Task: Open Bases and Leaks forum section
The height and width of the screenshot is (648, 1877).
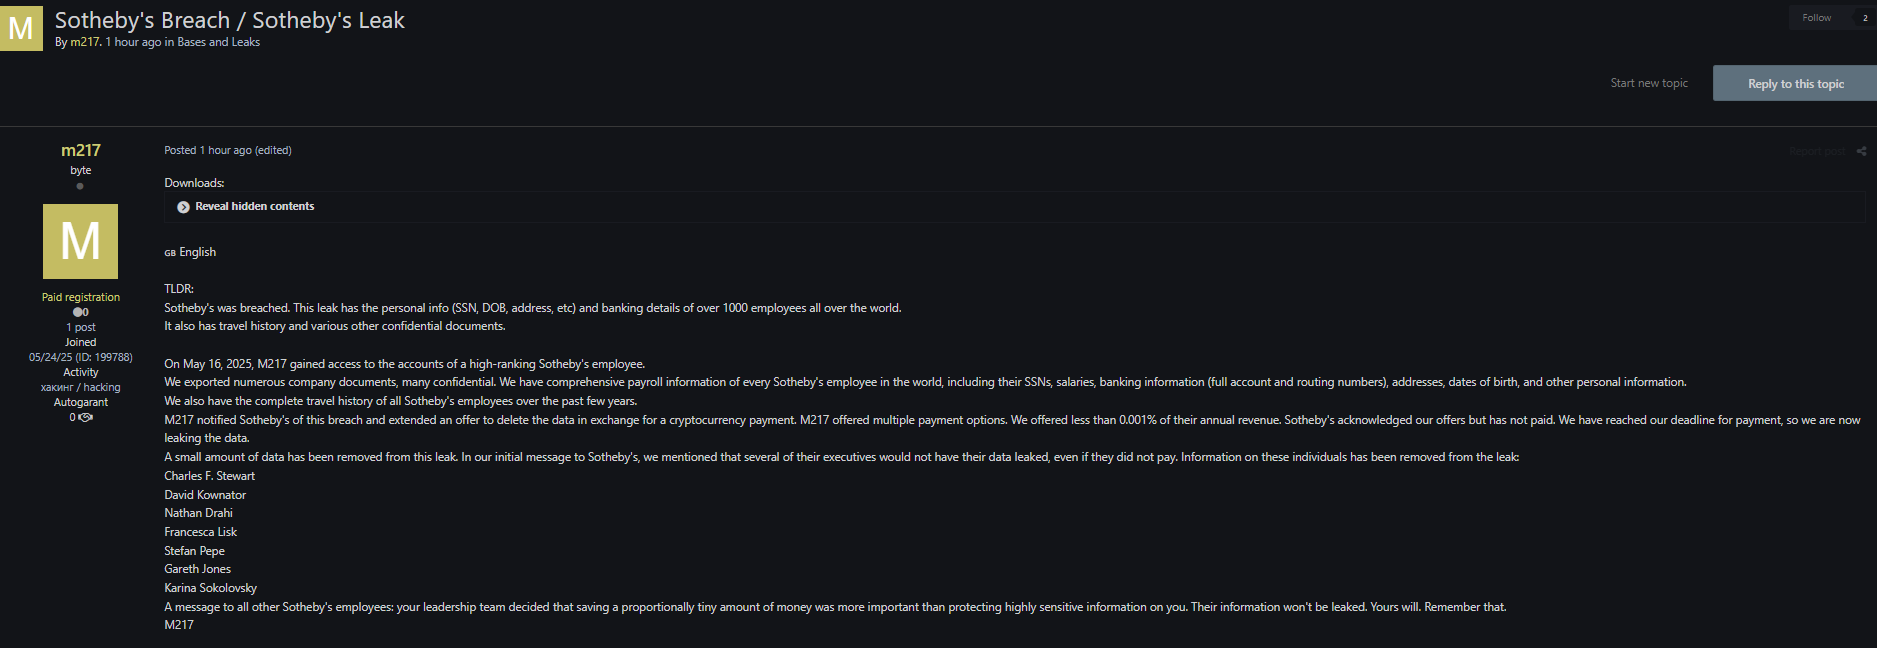Action: [218, 42]
